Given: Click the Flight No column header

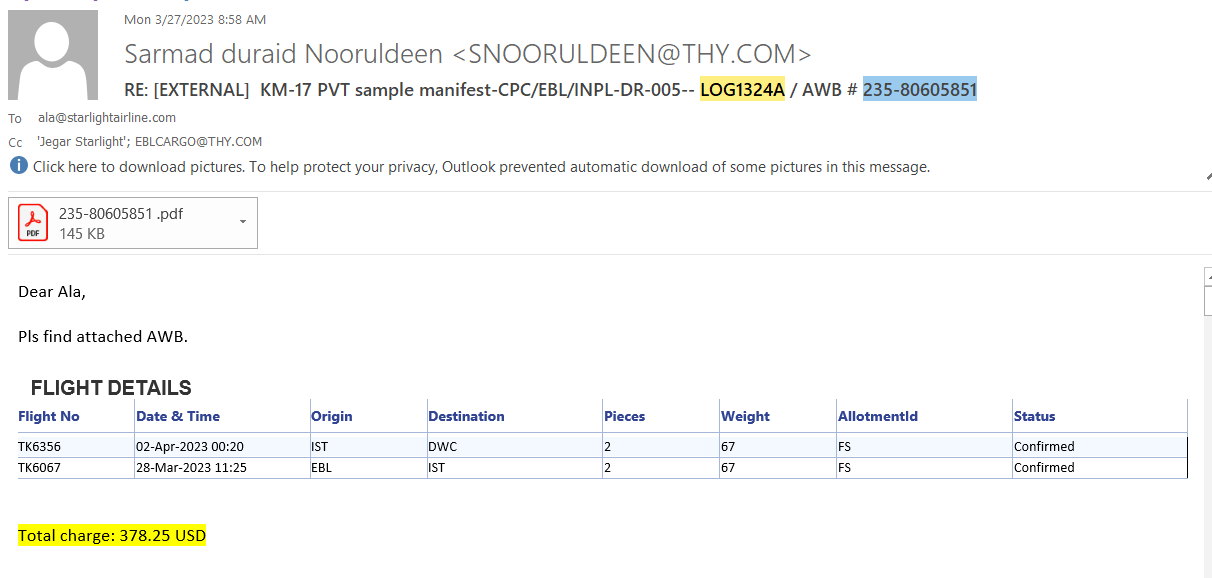Looking at the screenshot, I should click(x=49, y=416).
